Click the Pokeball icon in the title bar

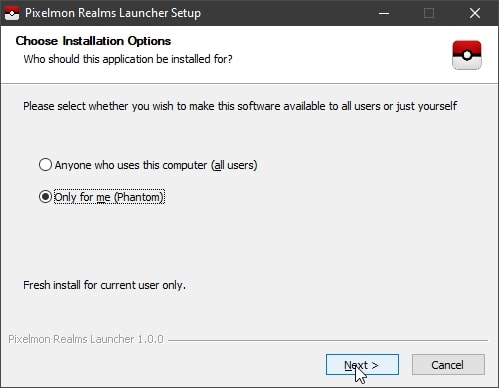(12, 13)
